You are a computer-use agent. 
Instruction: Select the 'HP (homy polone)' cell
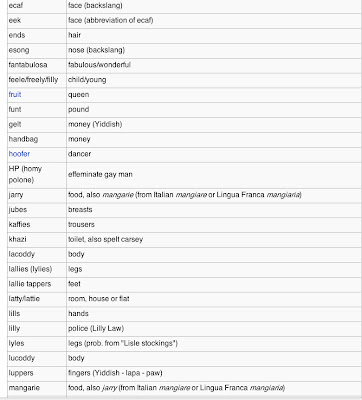37,174
